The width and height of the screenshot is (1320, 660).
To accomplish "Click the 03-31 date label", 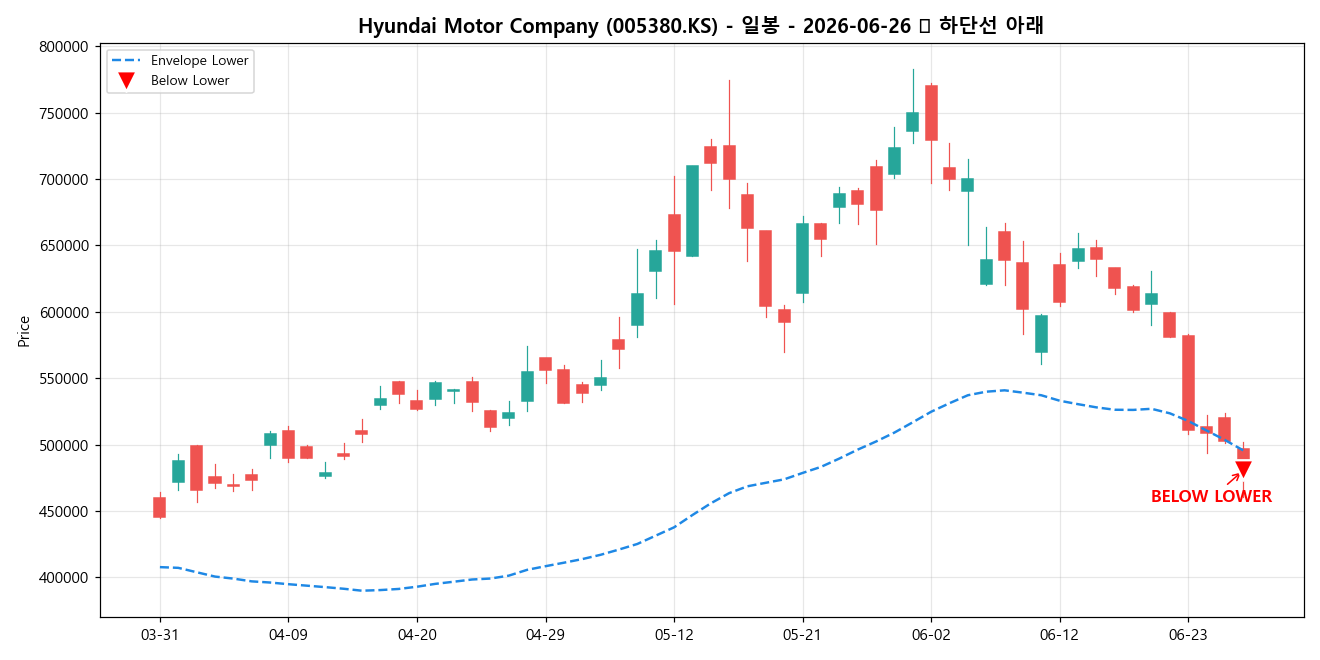I will [x=160, y=635].
